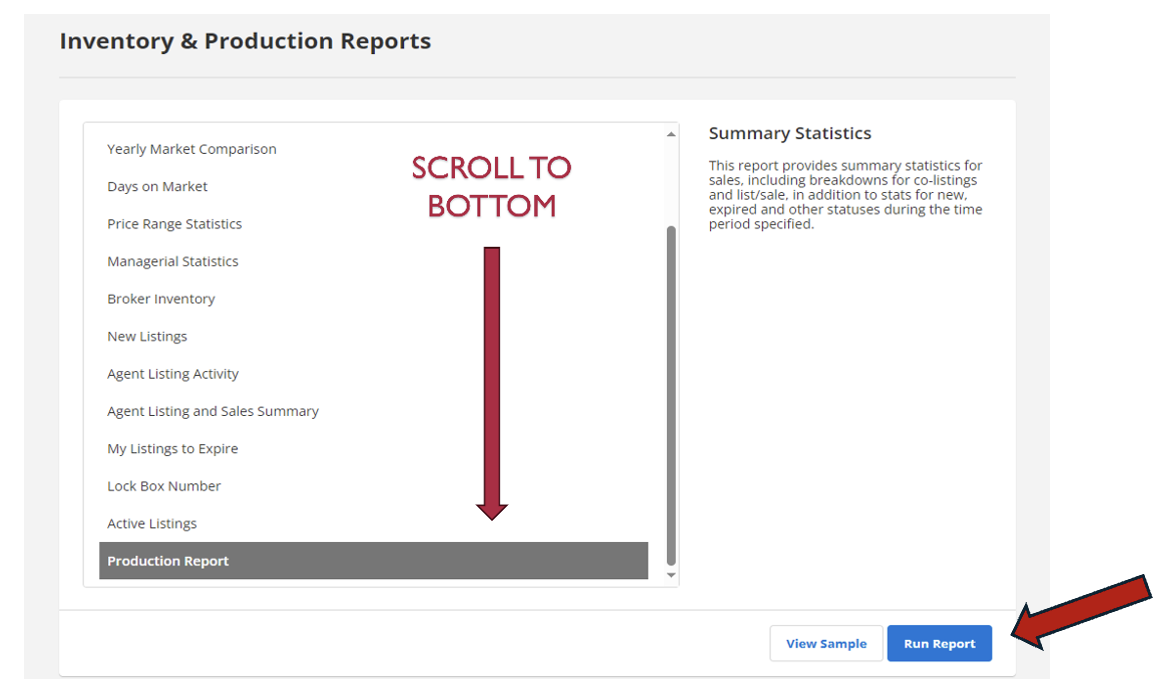Viewport: 1174px width, 698px height.
Task: Pick My Listings to Expire report
Action: 173,449
